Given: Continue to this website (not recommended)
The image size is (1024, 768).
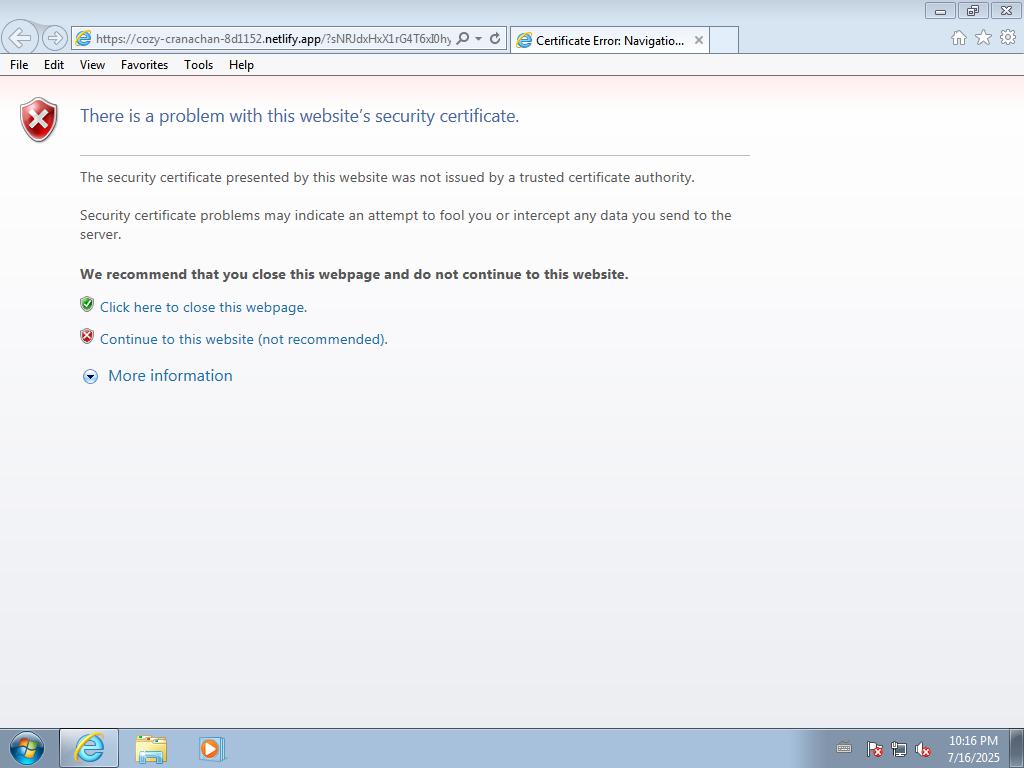Looking at the screenshot, I should pos(244,339).
